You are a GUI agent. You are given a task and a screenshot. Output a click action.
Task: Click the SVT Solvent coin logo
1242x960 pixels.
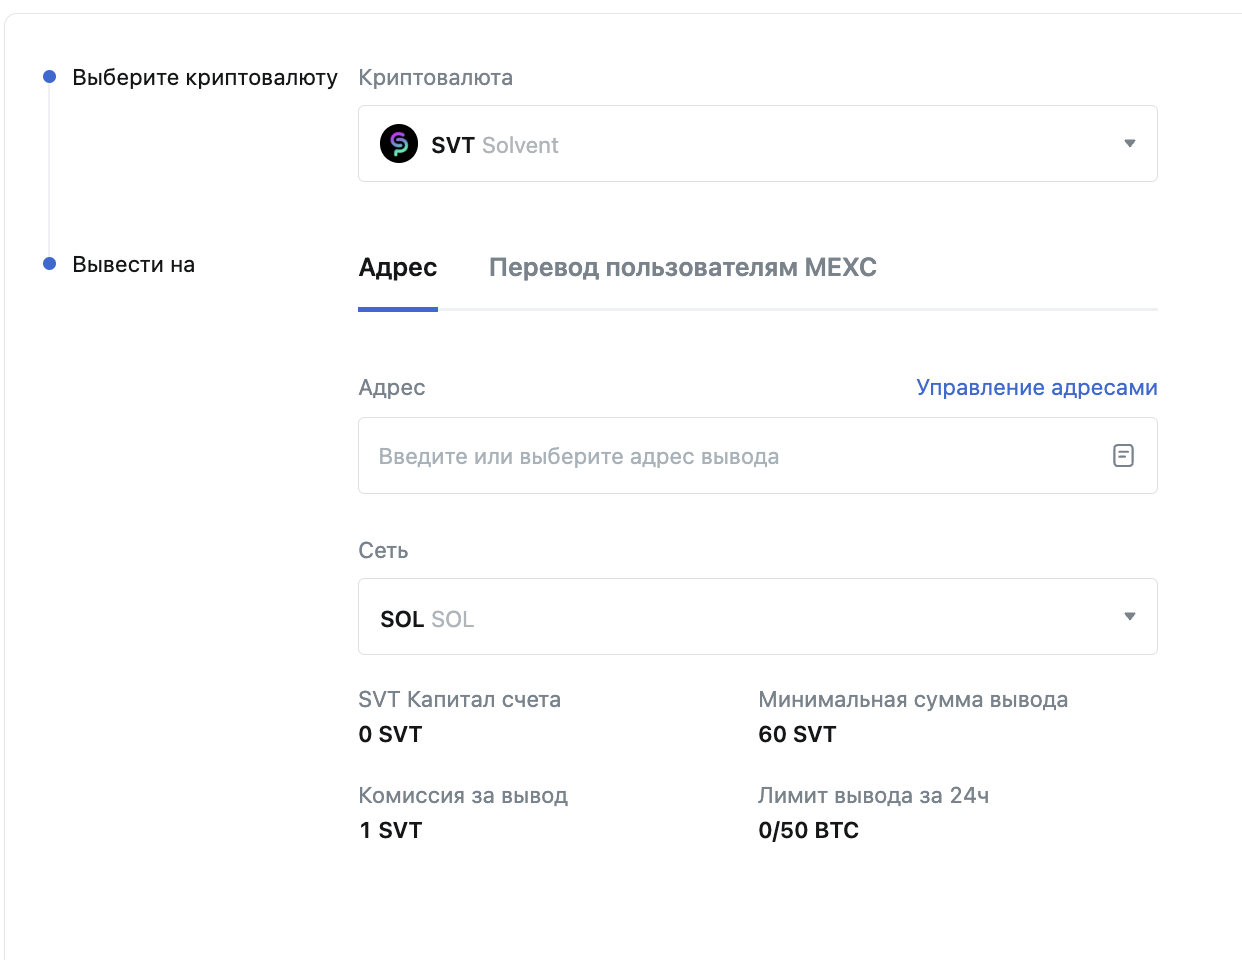[399, 144]
